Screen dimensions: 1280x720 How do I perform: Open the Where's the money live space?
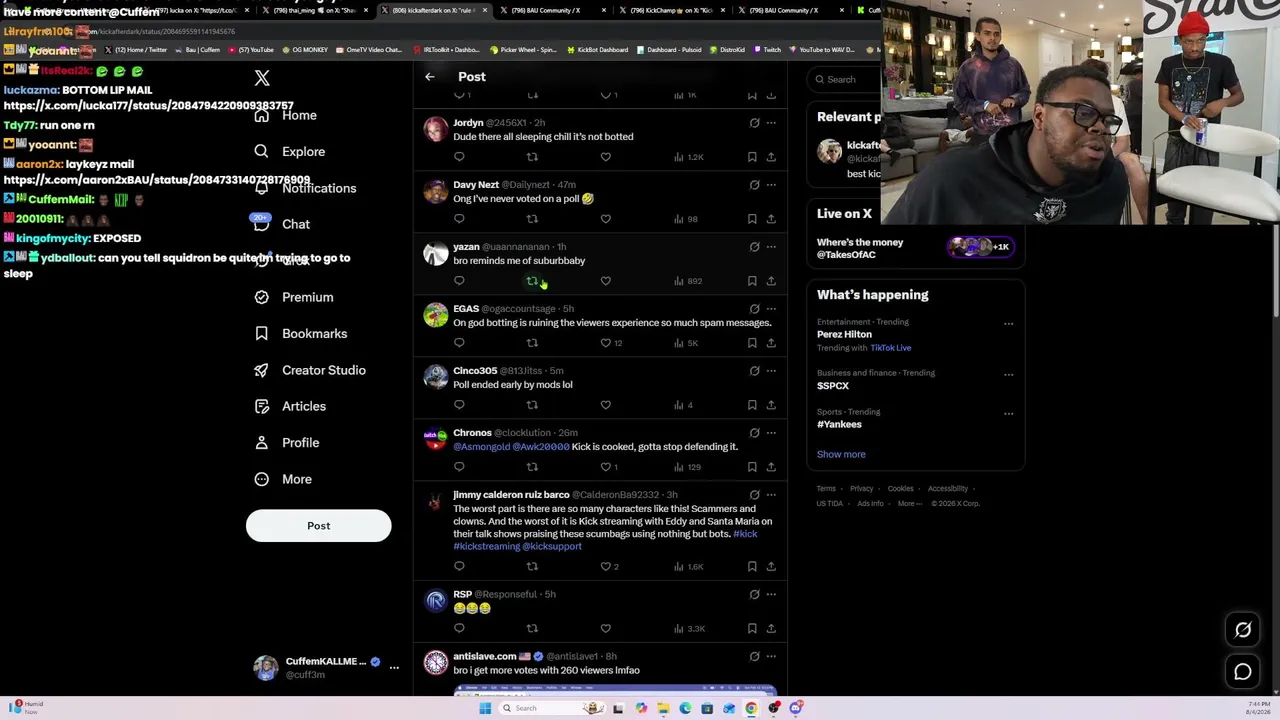tap(915, 248)
